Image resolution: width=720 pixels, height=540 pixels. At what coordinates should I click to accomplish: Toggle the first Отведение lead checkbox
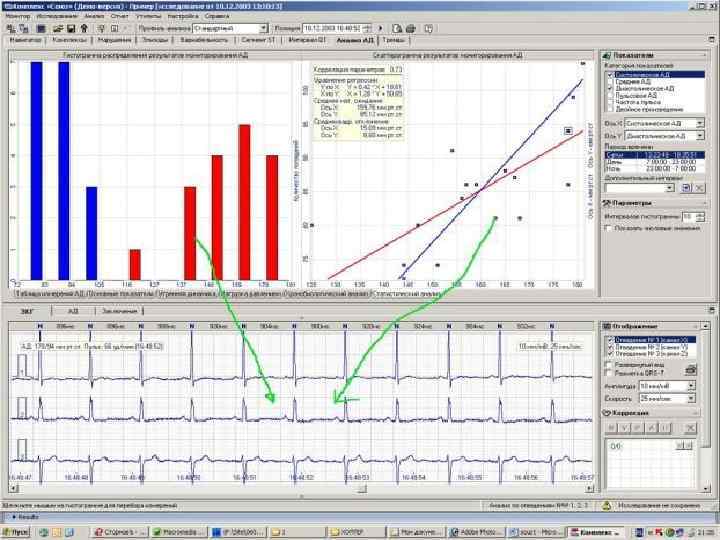(x=611, y=340)
